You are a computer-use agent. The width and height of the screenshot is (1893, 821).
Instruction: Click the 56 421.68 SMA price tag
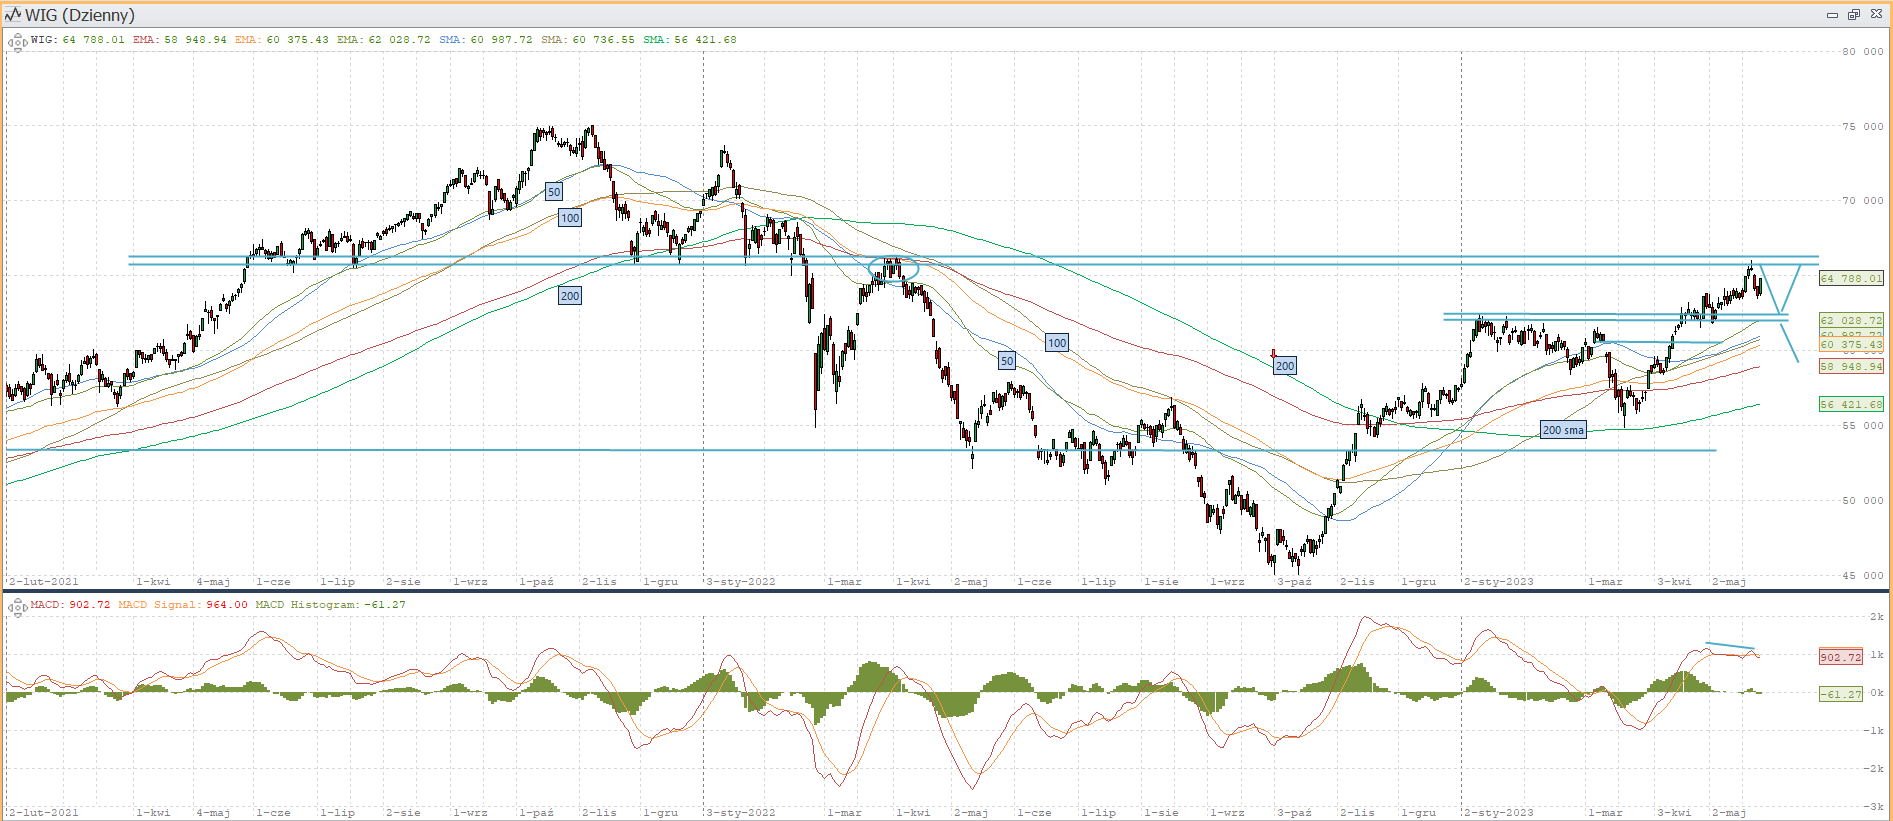(1850, 405)
